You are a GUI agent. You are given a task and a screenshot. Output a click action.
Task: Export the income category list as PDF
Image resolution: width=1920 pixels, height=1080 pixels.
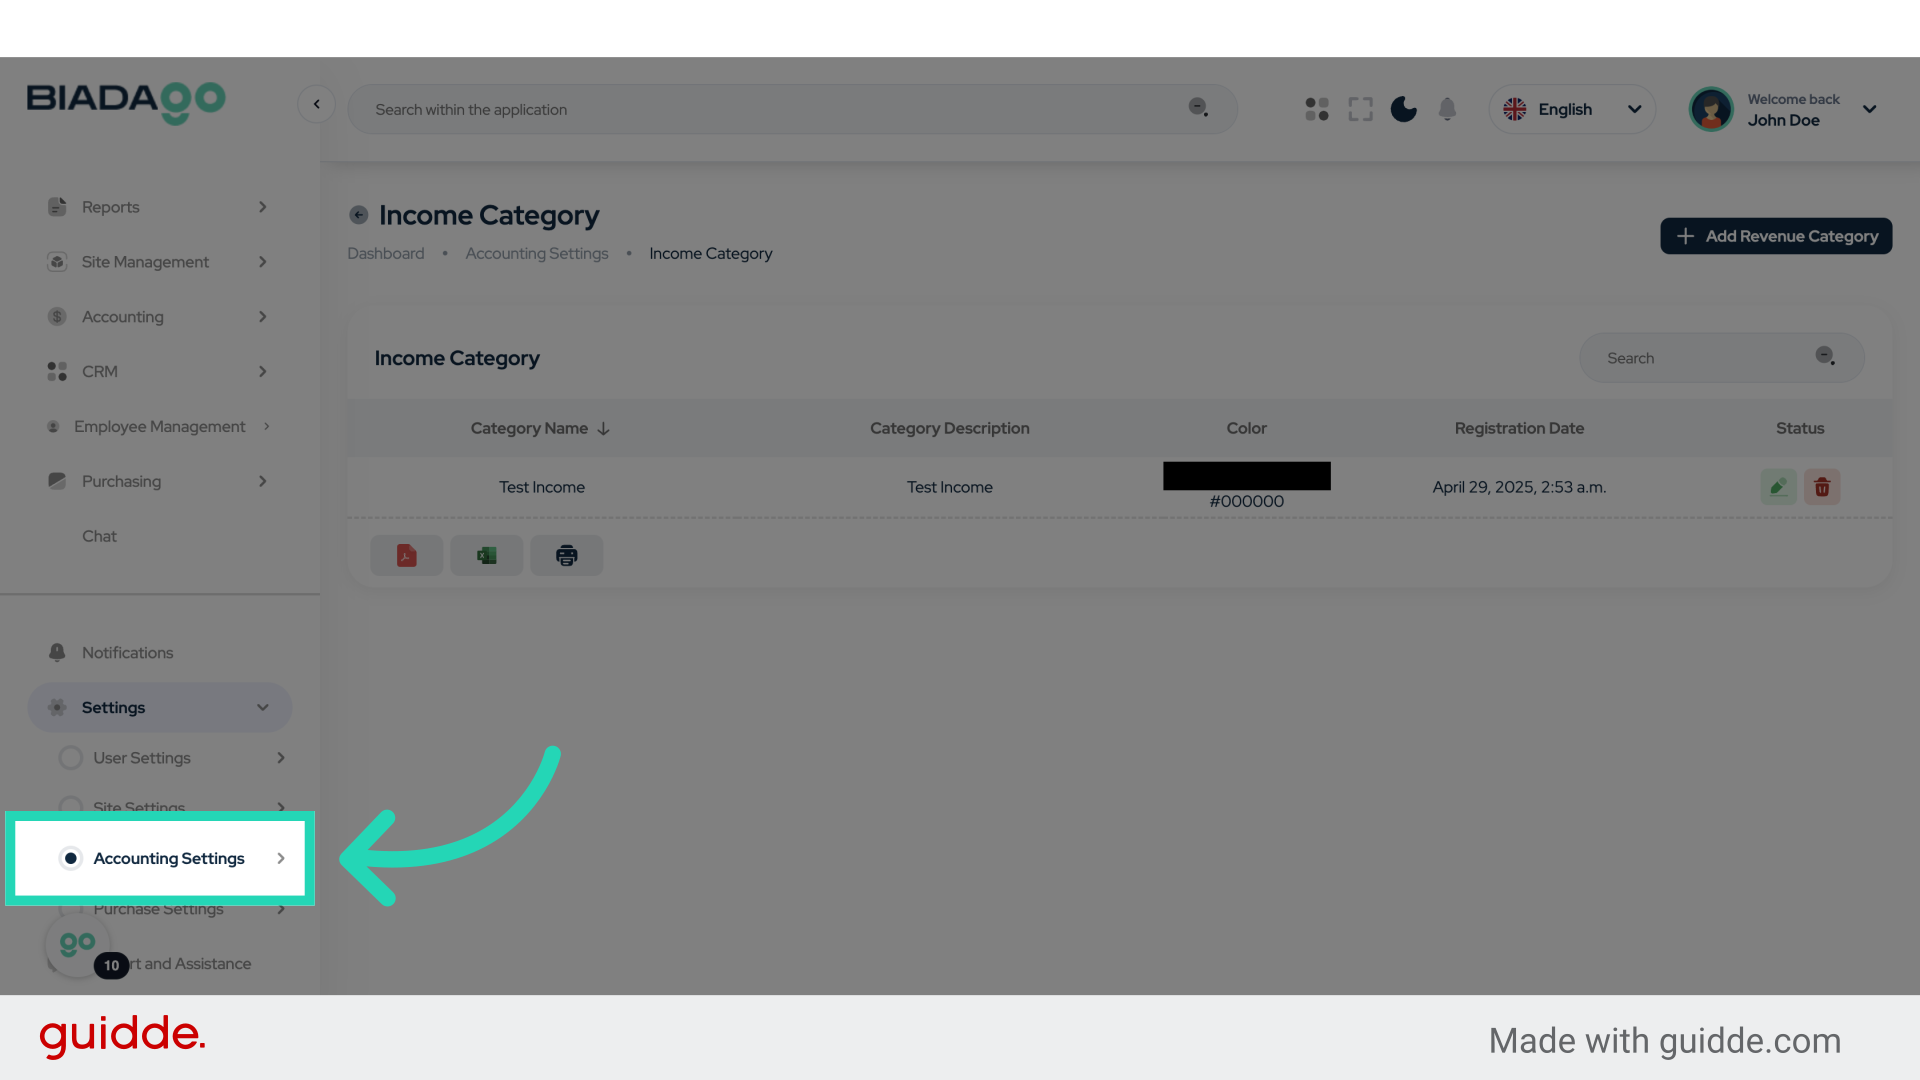click(406, 555)
